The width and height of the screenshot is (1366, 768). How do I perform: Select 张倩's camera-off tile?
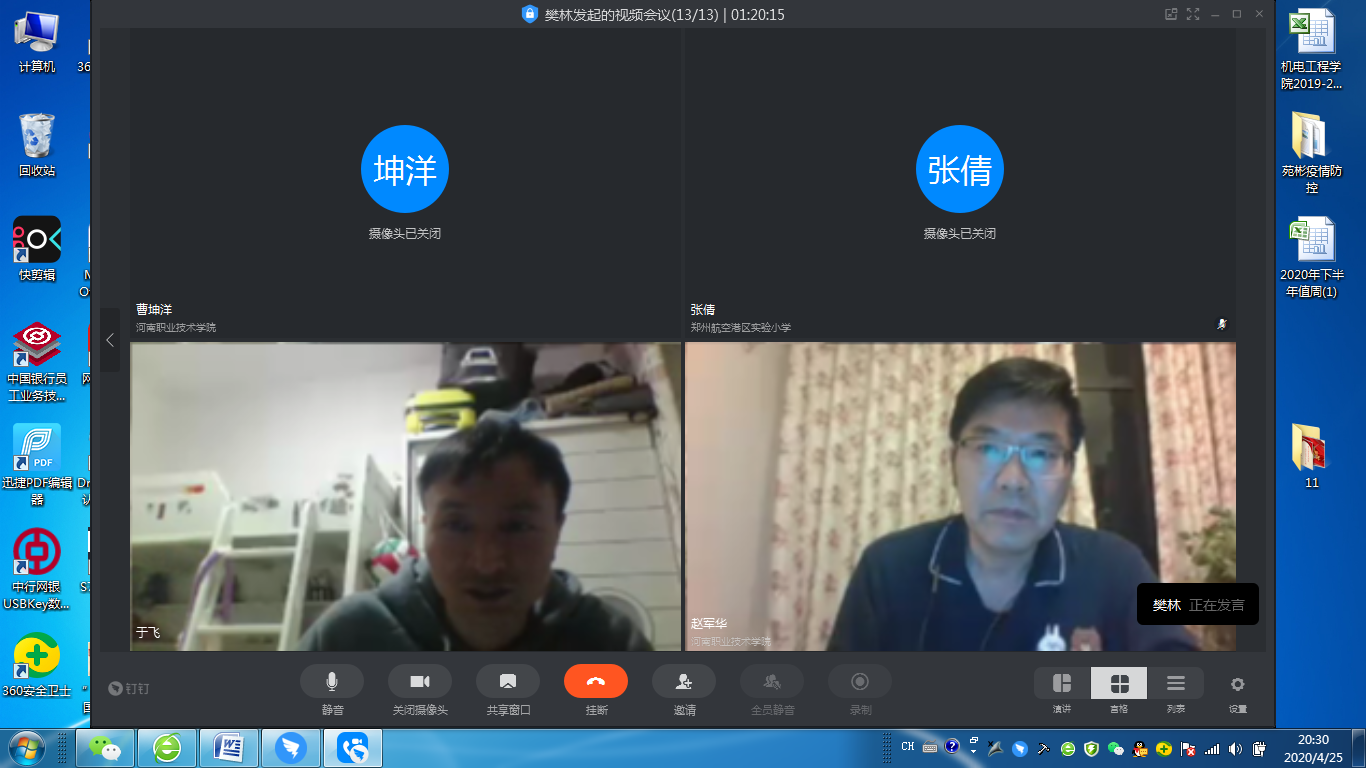(x=959, y=185)
